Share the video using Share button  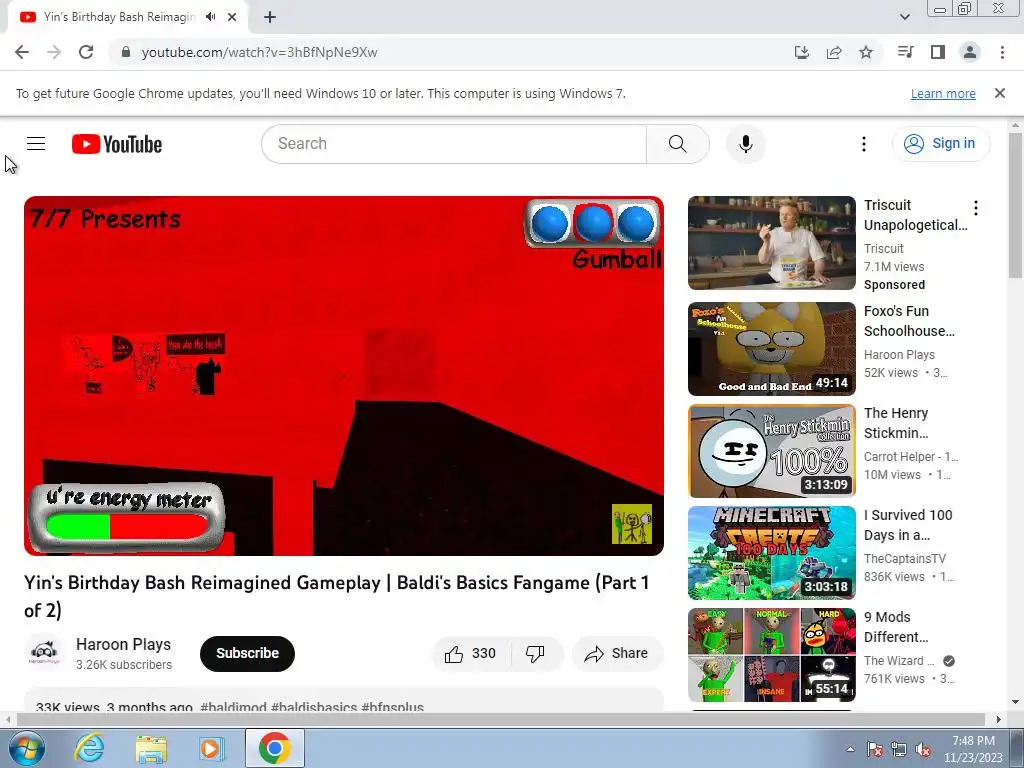pyautogui.click(x=617, y=654)
